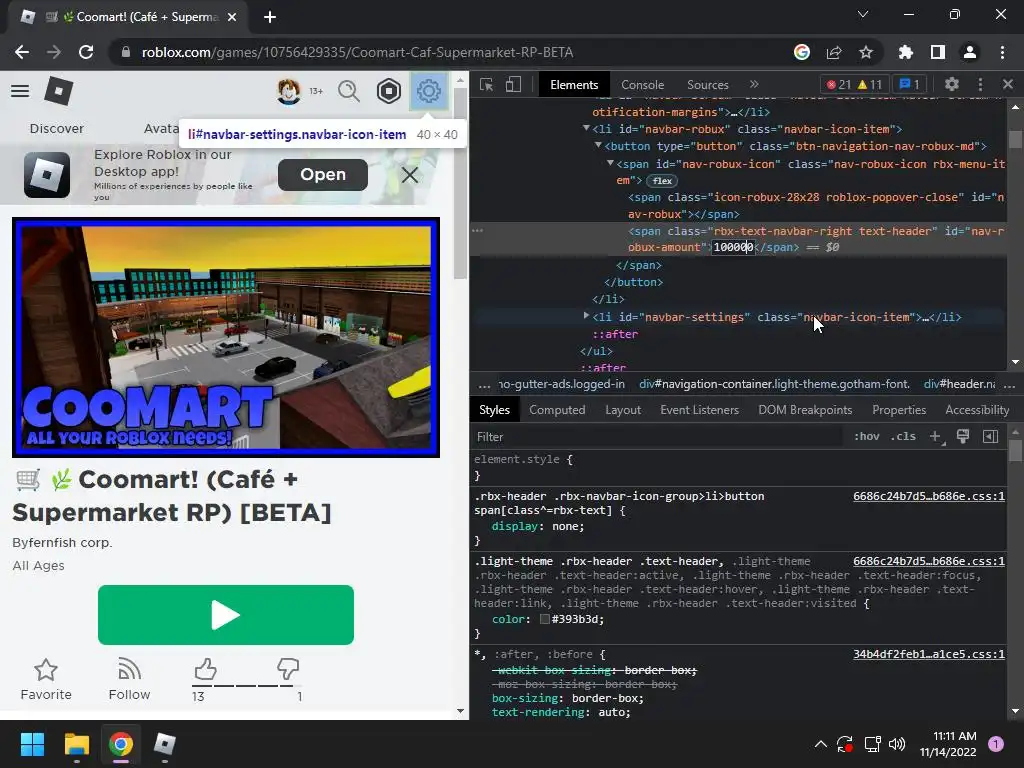This screenshot has width=1024, height=768.
Task: Open the DevTools three-dot customize menu
Action: 980,84
